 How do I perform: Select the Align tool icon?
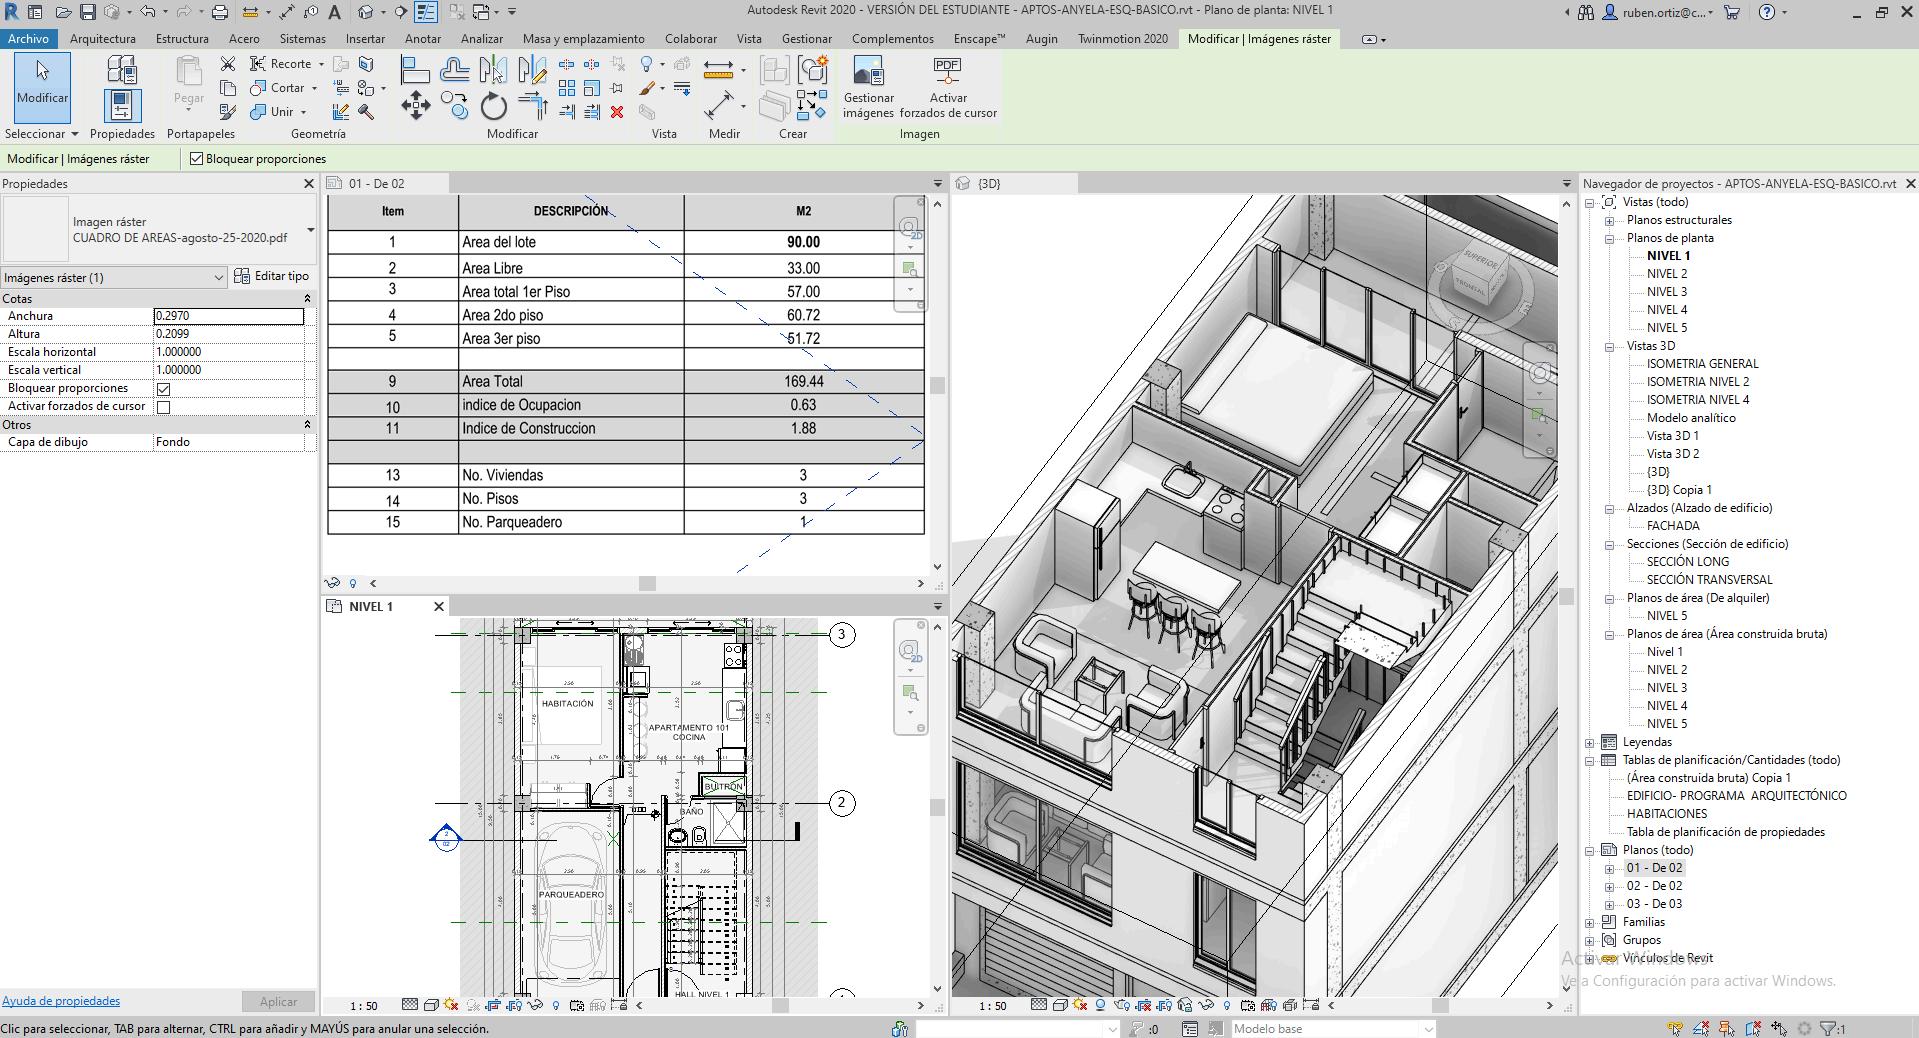click(x=415, y=70)
